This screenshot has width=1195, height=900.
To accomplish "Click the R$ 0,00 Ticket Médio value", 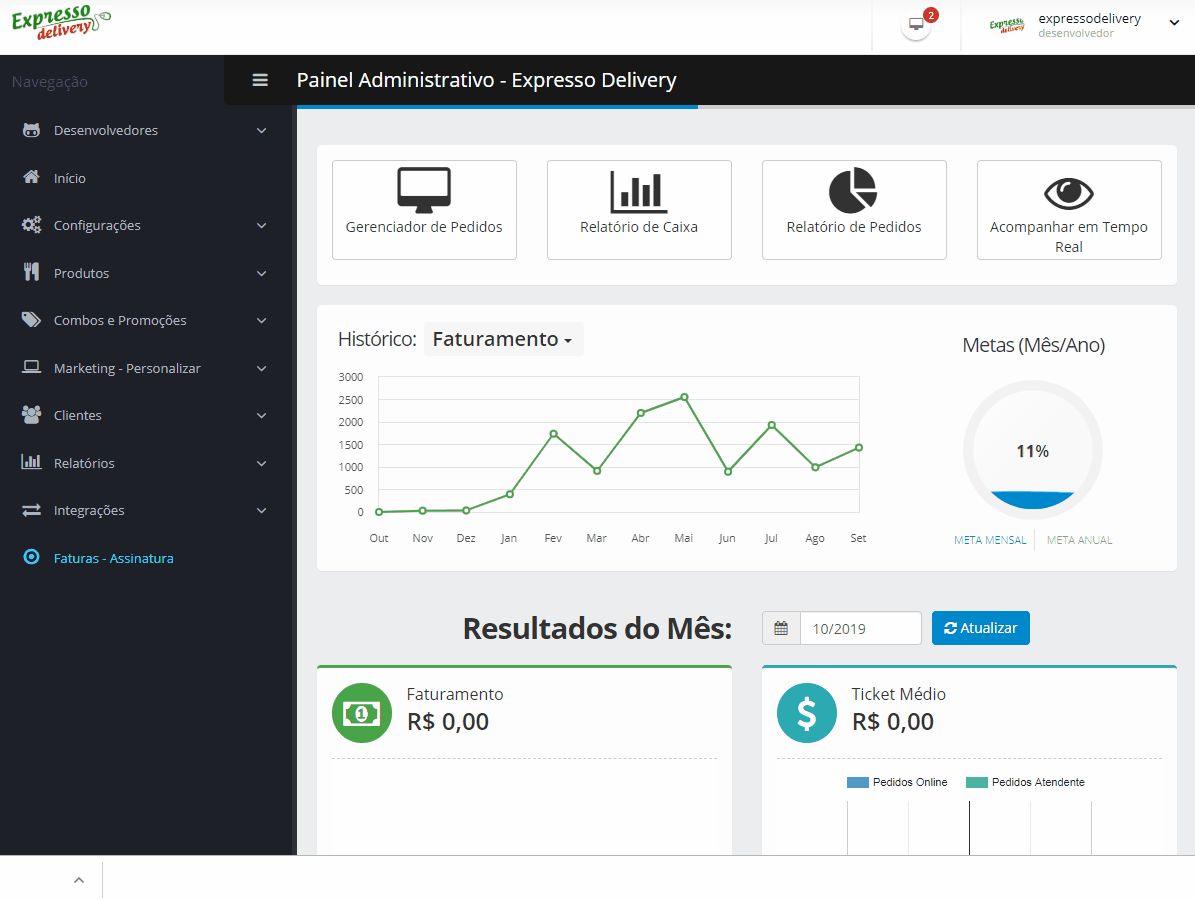I will [892, 722].
